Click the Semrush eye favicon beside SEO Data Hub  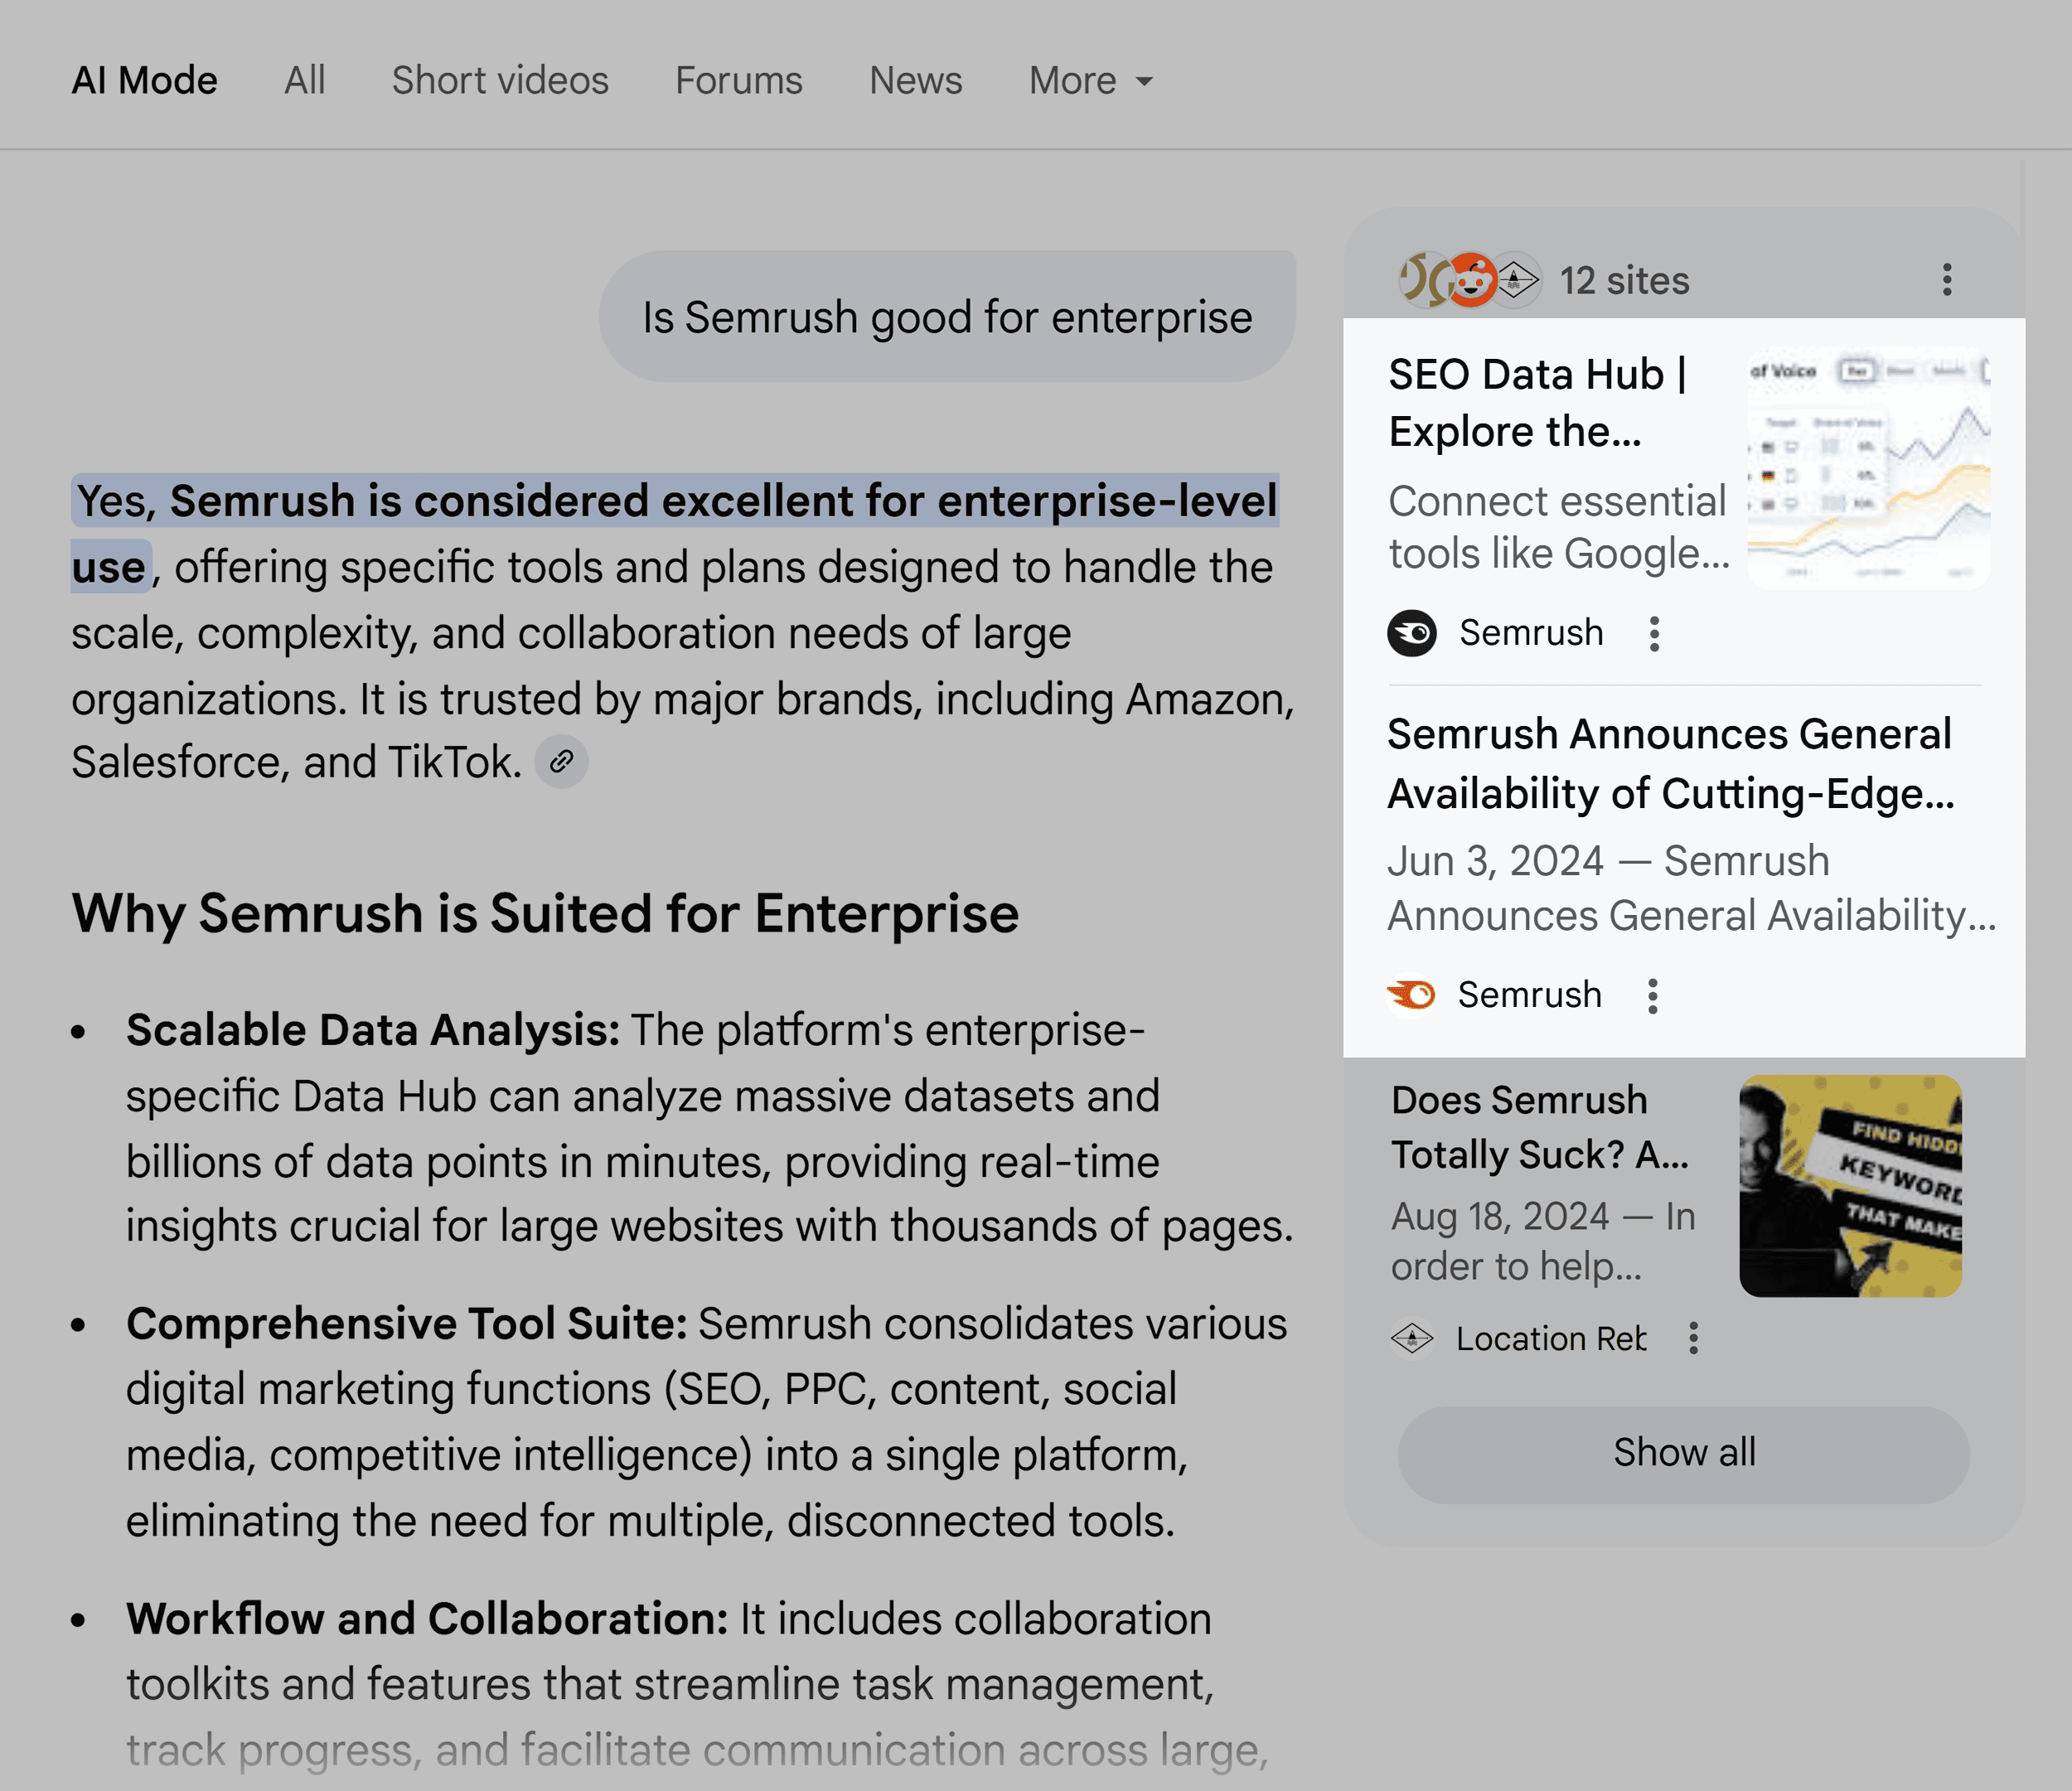[x=1413, y=632]
